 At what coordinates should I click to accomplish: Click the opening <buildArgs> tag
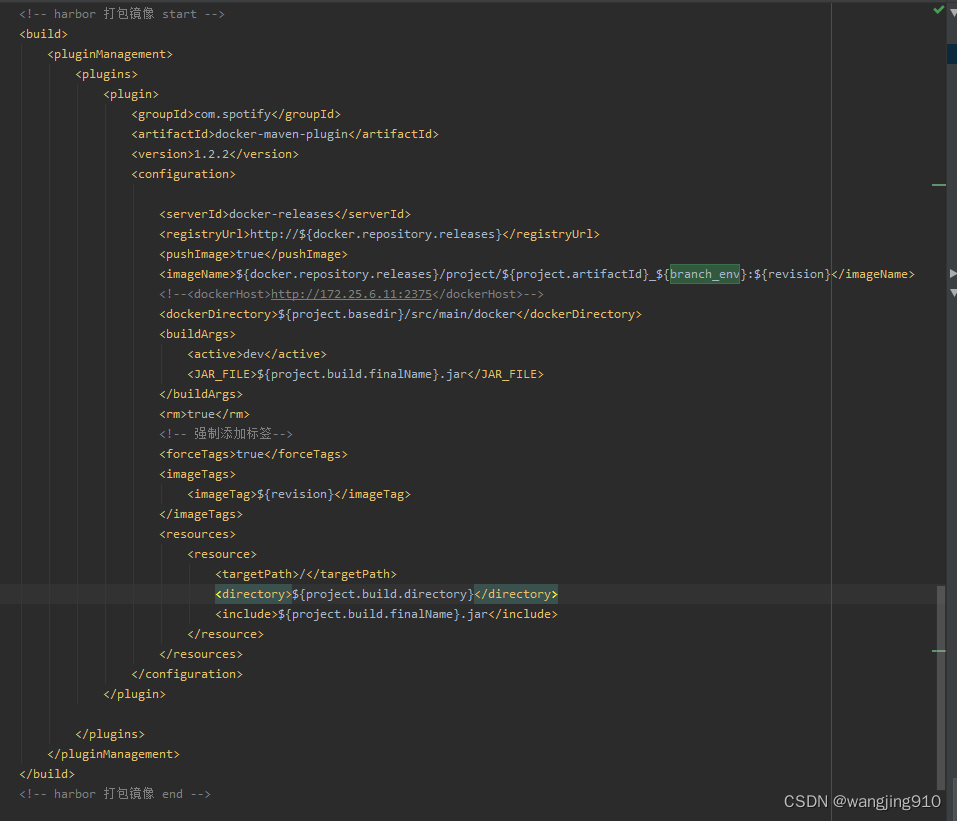tap(197, 335)
